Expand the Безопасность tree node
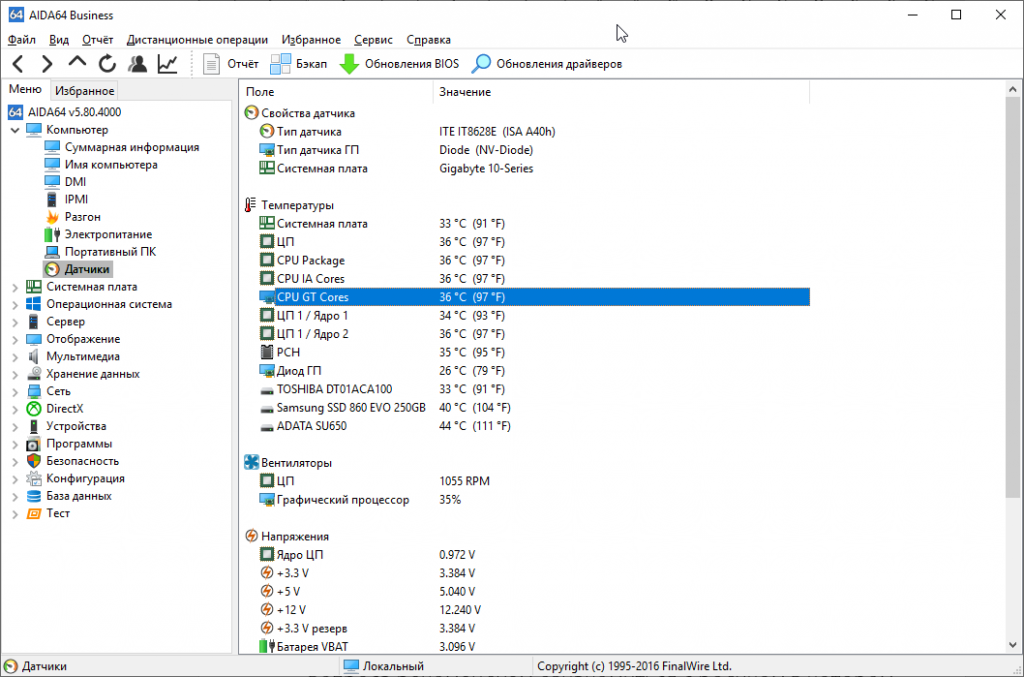Image resolution: width=1024 pixels, height=677 pixels. pyautogui.click(x=15, y=462)
